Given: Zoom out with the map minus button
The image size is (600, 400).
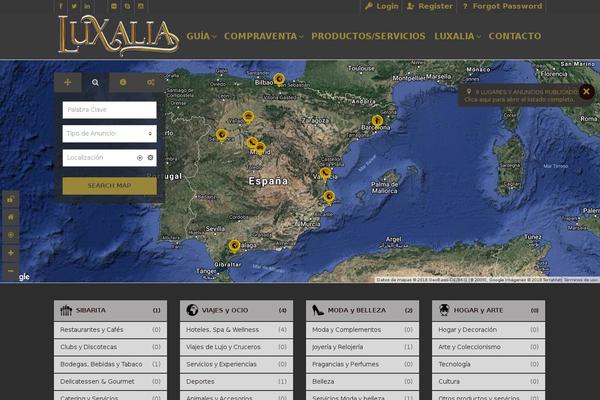Looking at the screenshot, I should click(x=11, y=271).
